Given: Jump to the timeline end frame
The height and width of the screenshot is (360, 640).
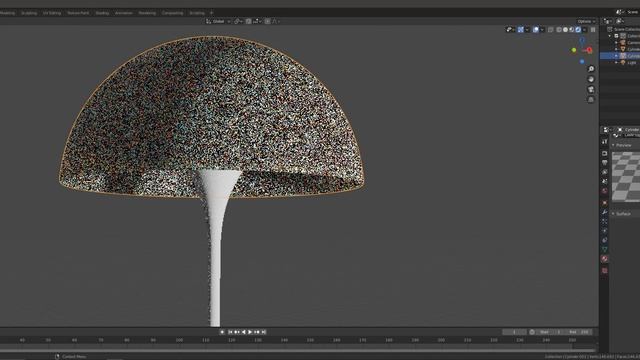Looking at the screenshot, I should (264, 332).
